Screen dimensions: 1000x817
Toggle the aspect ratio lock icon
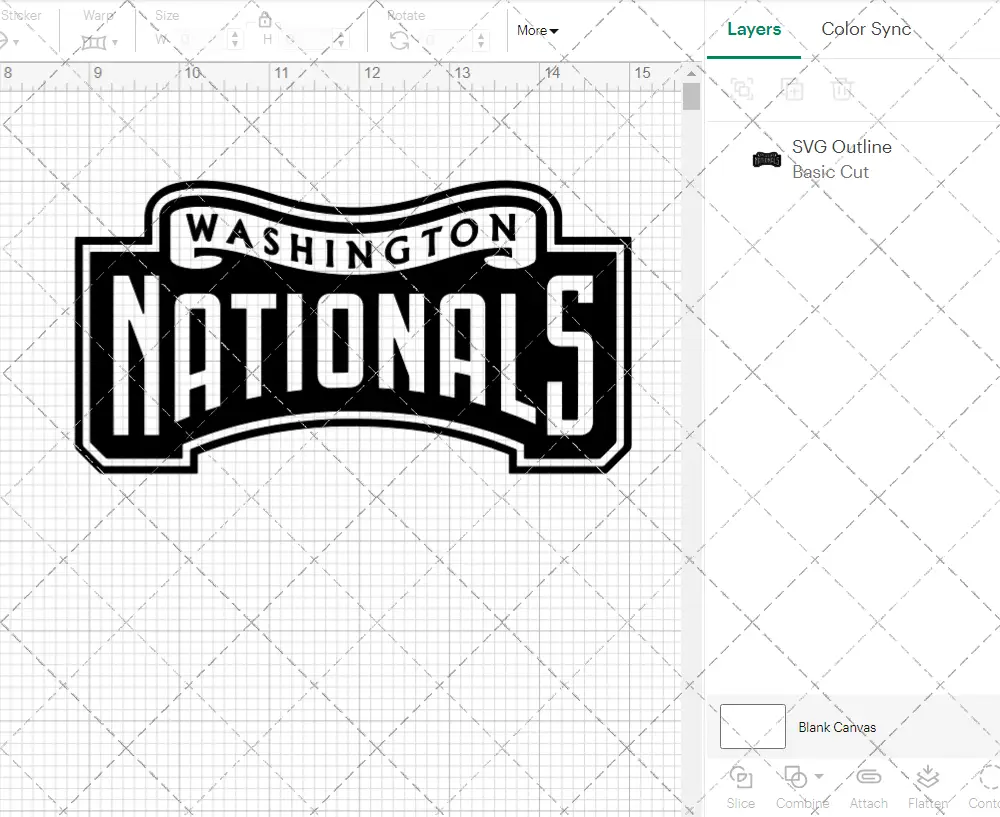[265, 20]
